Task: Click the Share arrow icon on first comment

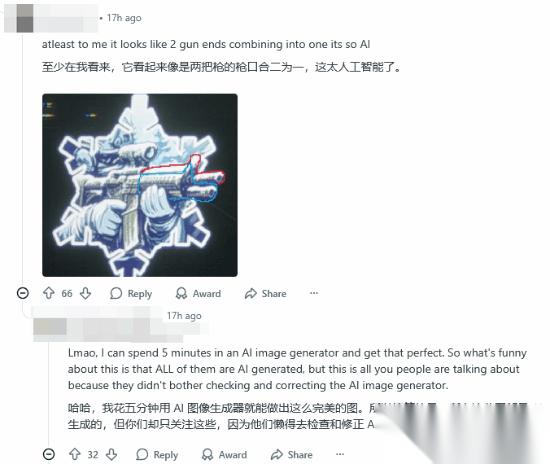Action: coord(251,293)
